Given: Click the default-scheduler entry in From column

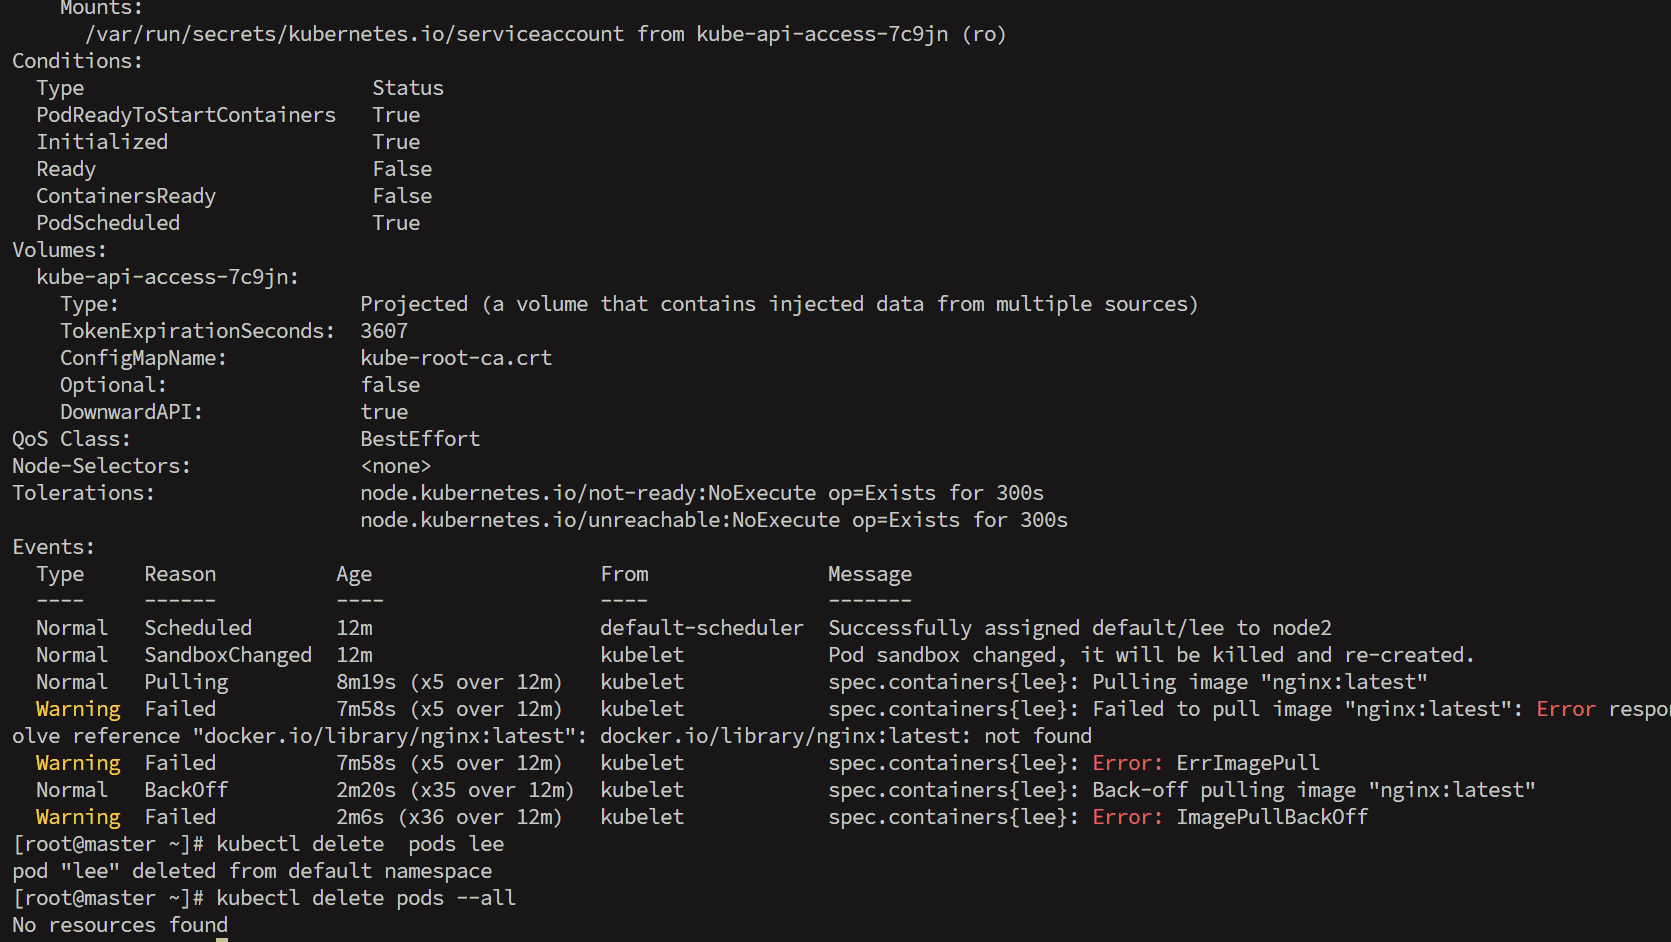Looking at the screenshot, I should pos(702,628).
